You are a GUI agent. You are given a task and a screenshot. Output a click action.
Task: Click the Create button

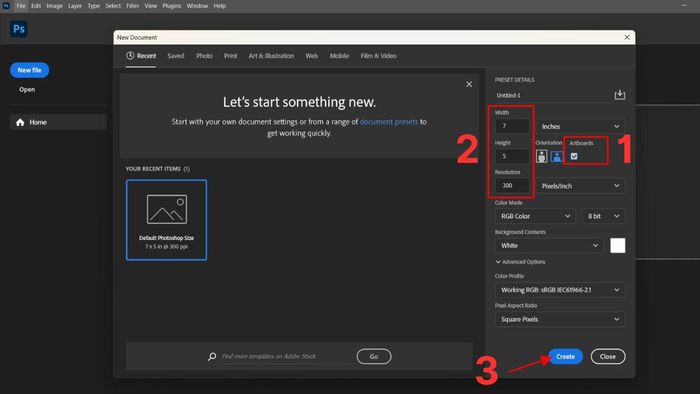565,357
